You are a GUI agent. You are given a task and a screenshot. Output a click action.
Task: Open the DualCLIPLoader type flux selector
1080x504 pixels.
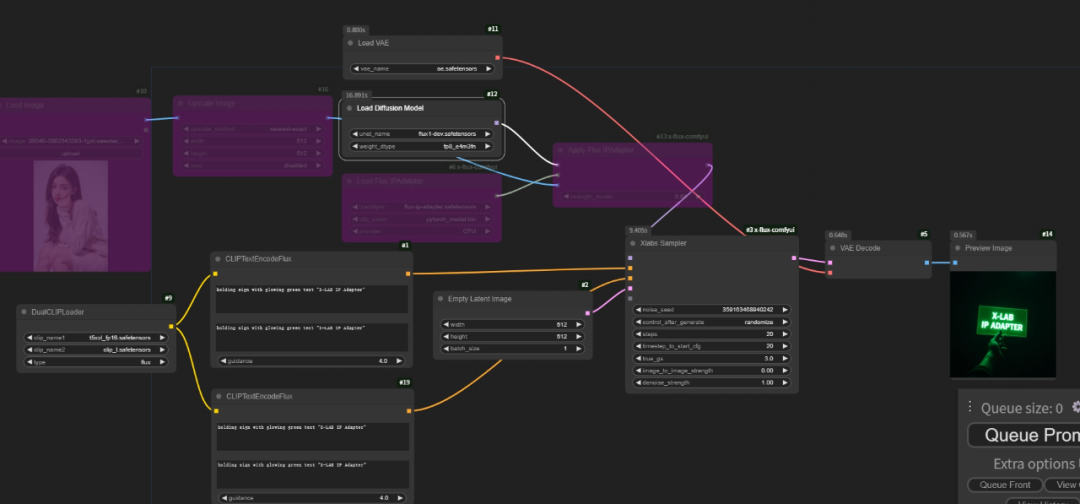96,362
